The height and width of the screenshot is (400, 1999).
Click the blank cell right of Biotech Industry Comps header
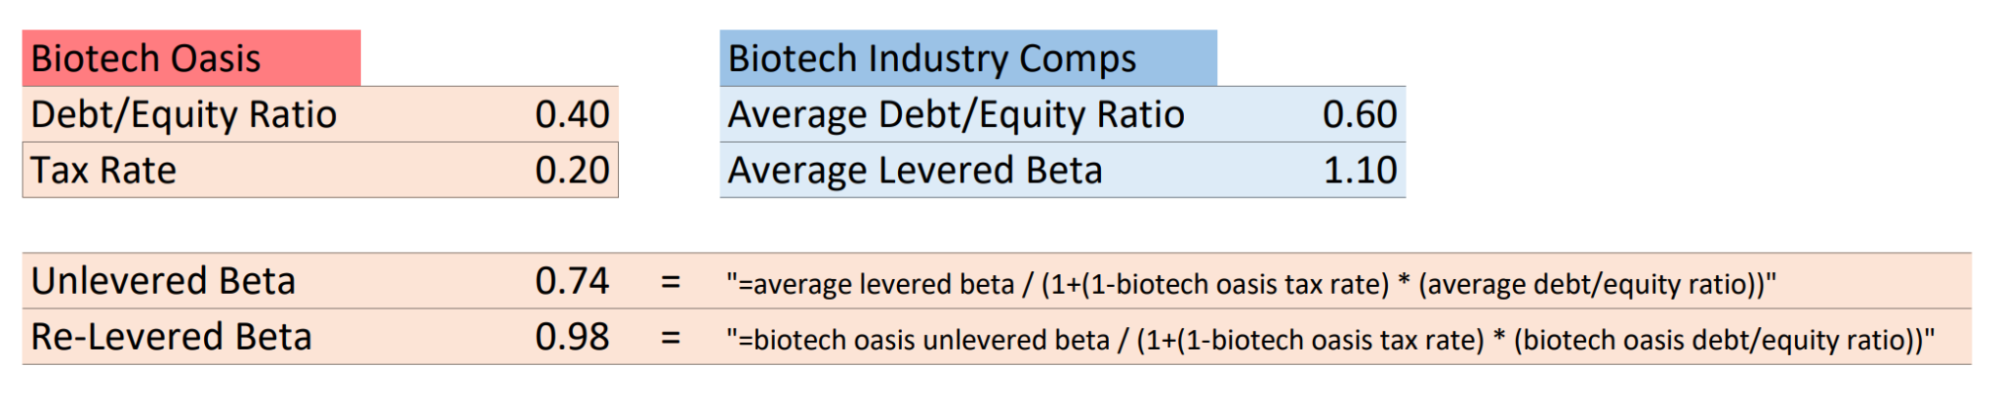[1311, 58]
